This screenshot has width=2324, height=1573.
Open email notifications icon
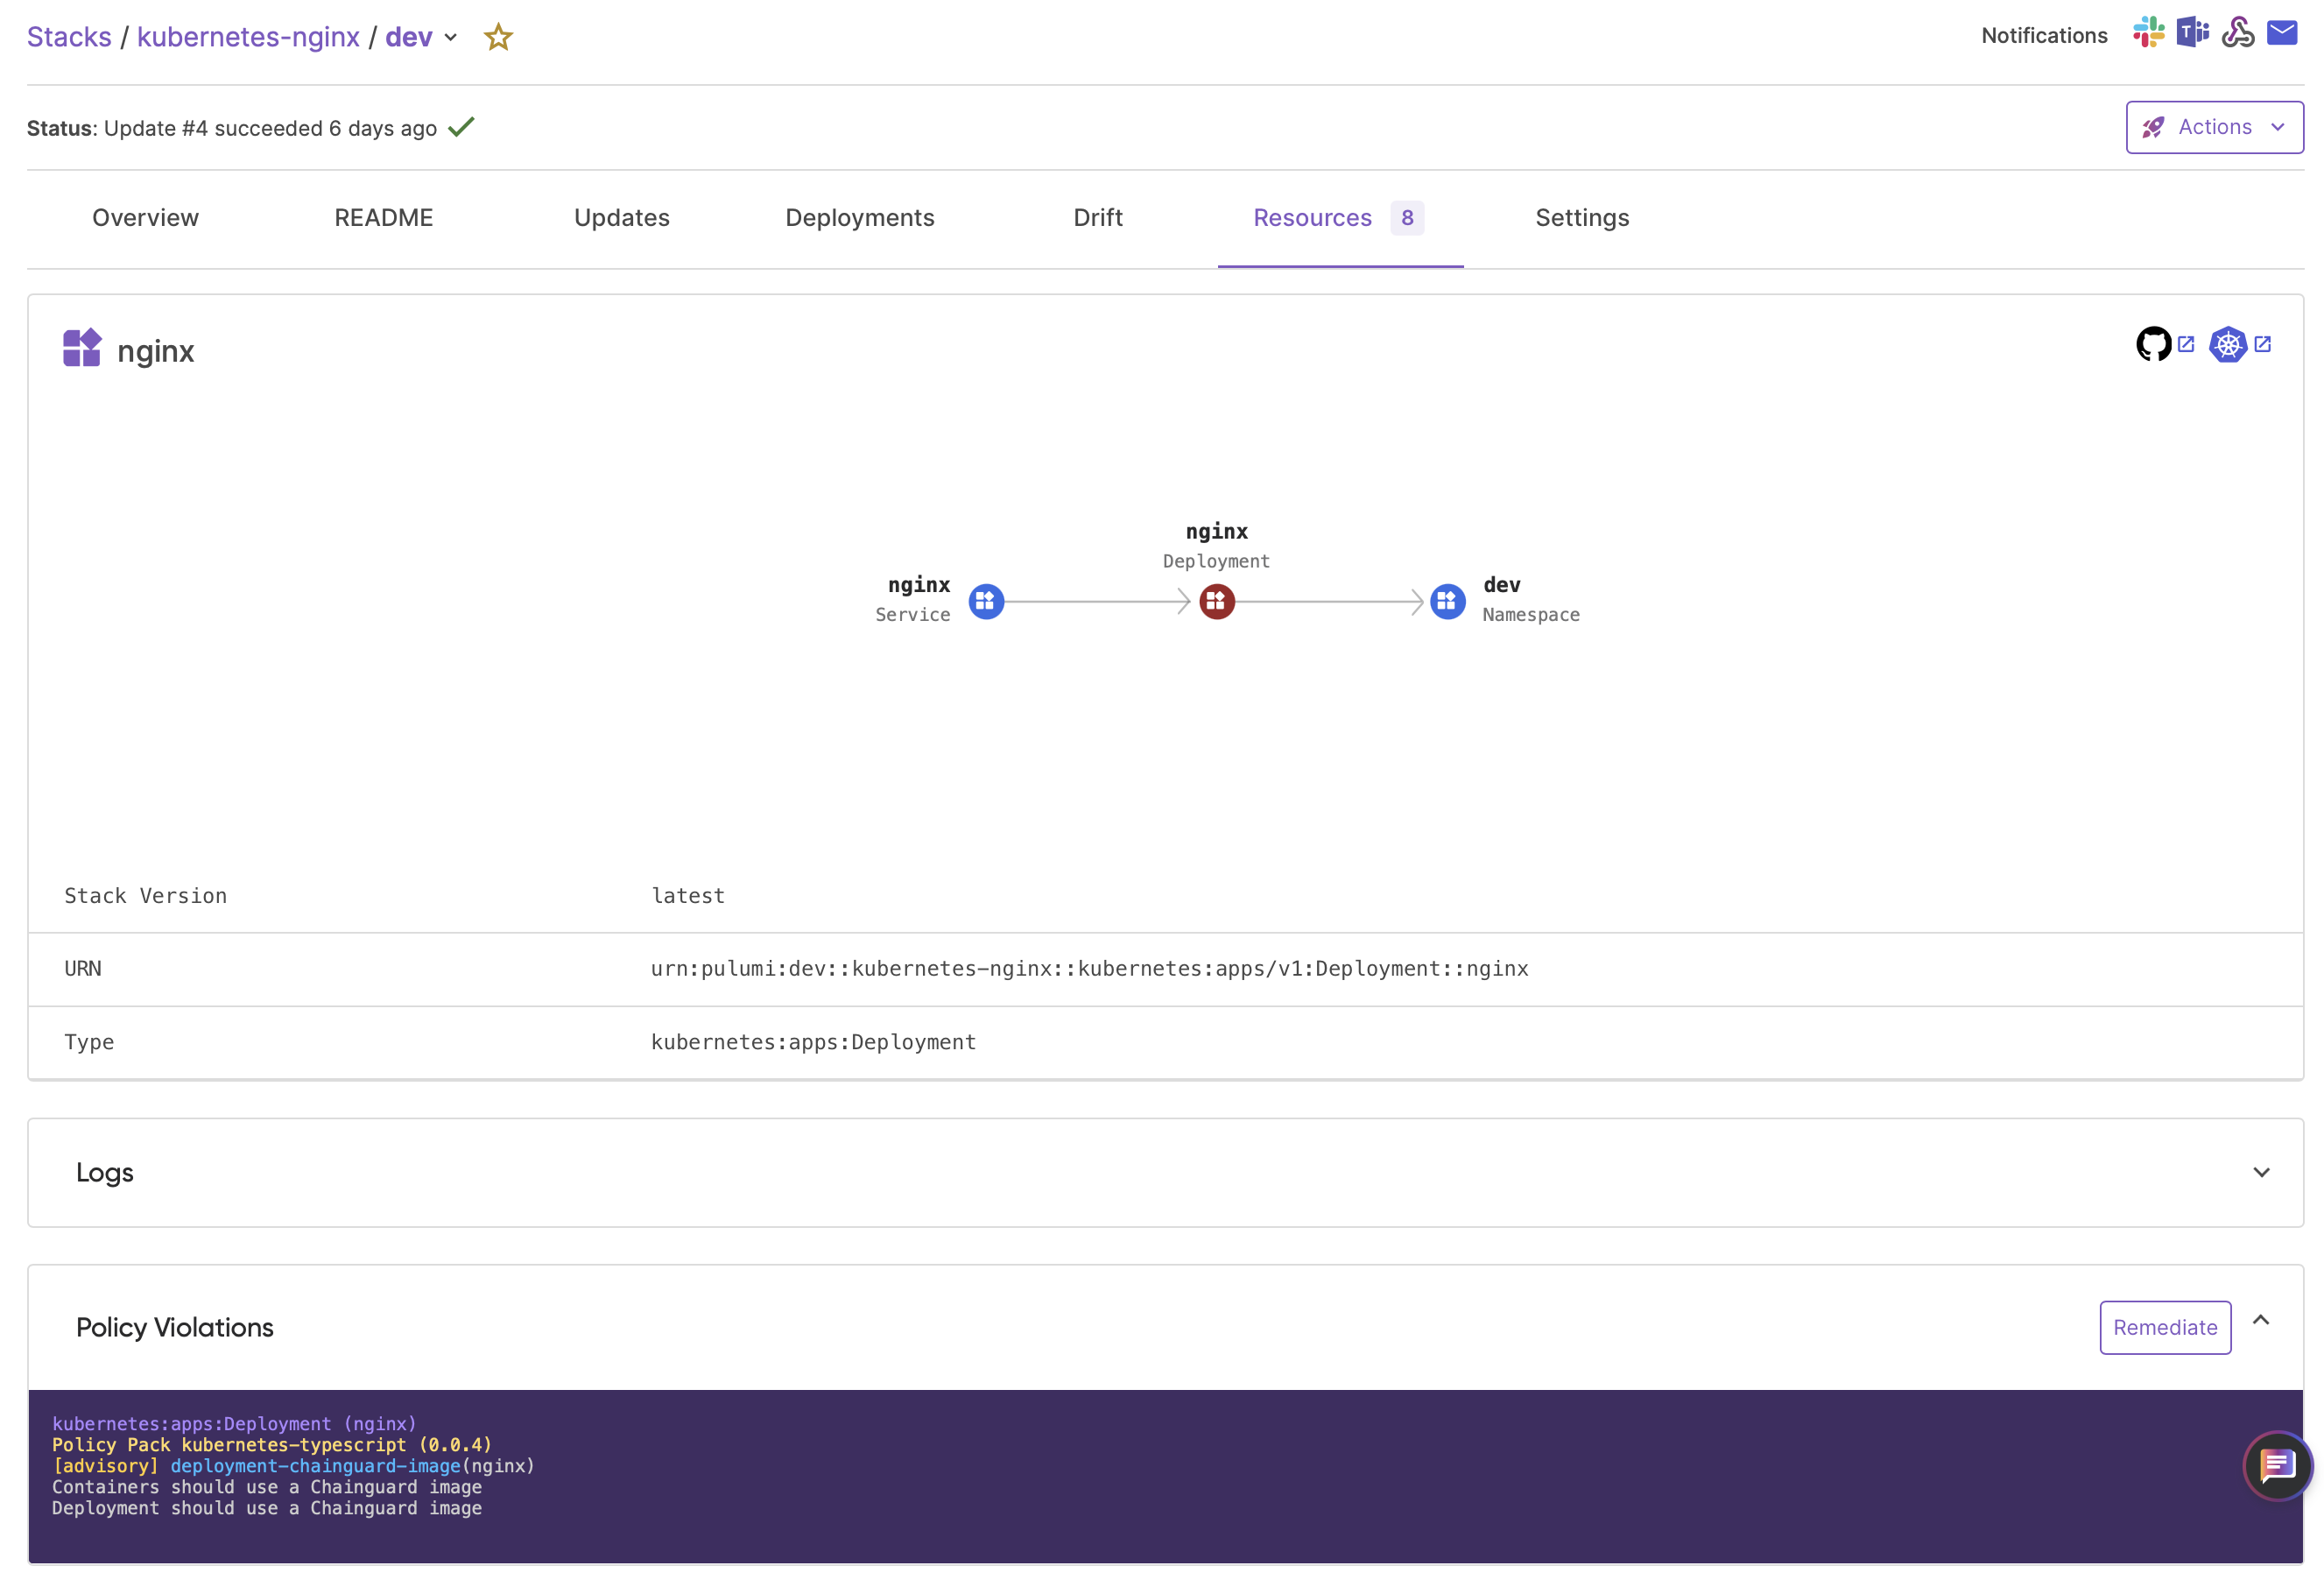[2282, 33]
